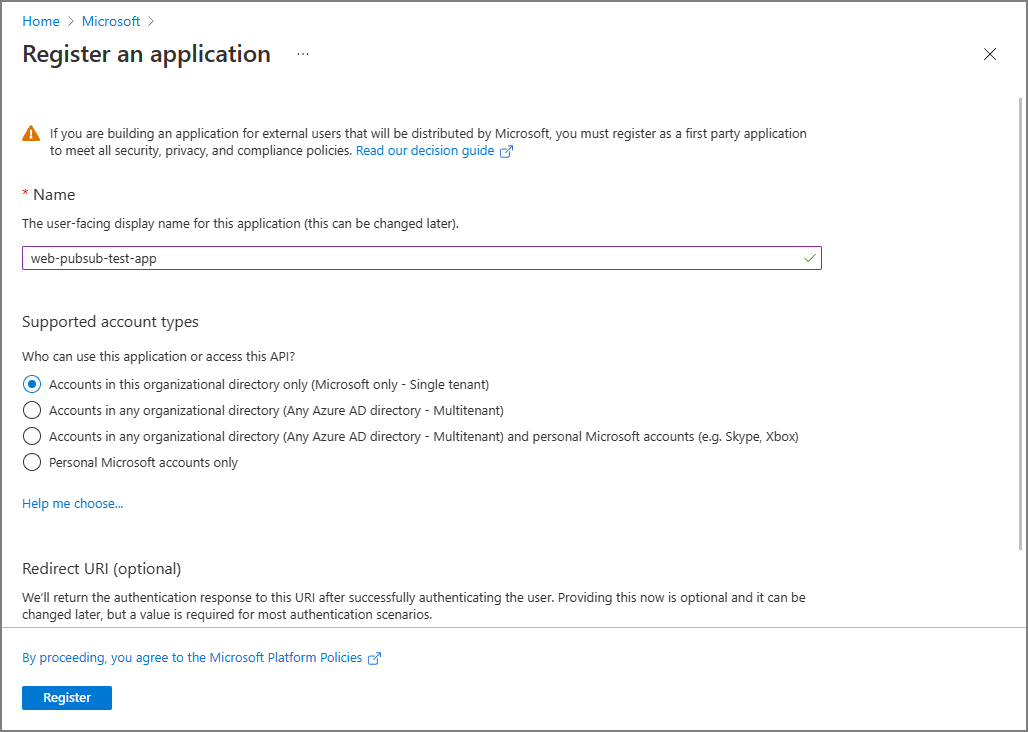Navigate to Microsoft breadcrumb

[x=111, y=21]
